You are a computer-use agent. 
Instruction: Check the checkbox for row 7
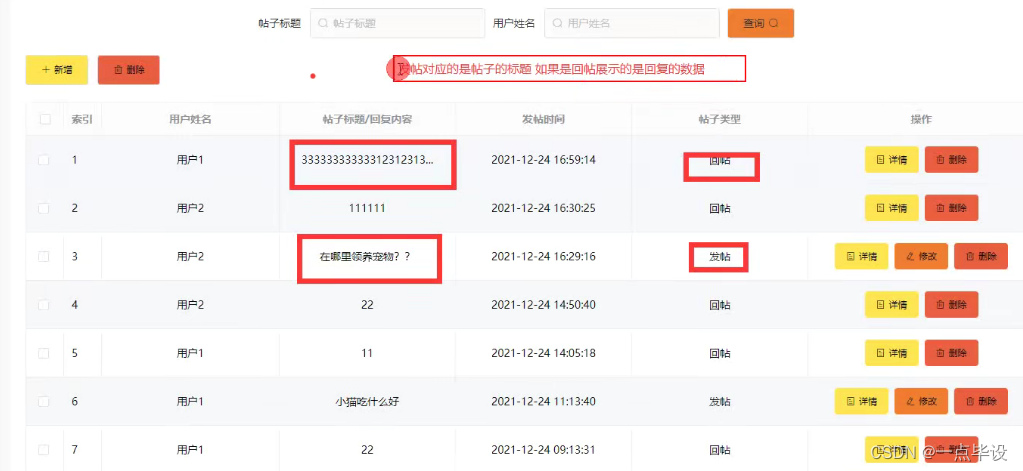pos(44,449)
